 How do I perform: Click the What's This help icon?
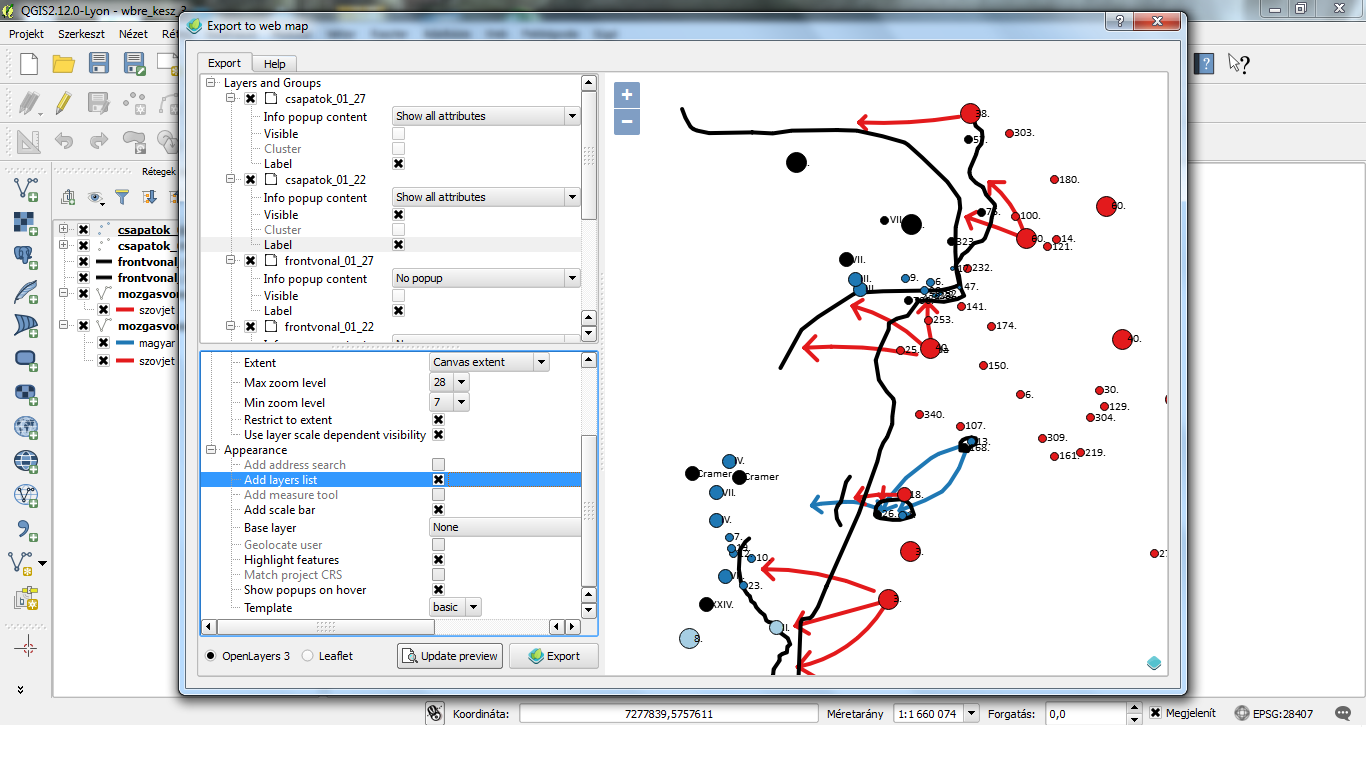[x=1239, y=64]
